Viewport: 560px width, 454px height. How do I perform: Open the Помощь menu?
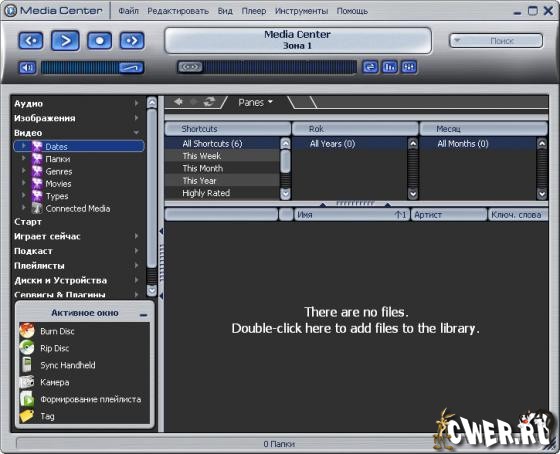(352, 11)
